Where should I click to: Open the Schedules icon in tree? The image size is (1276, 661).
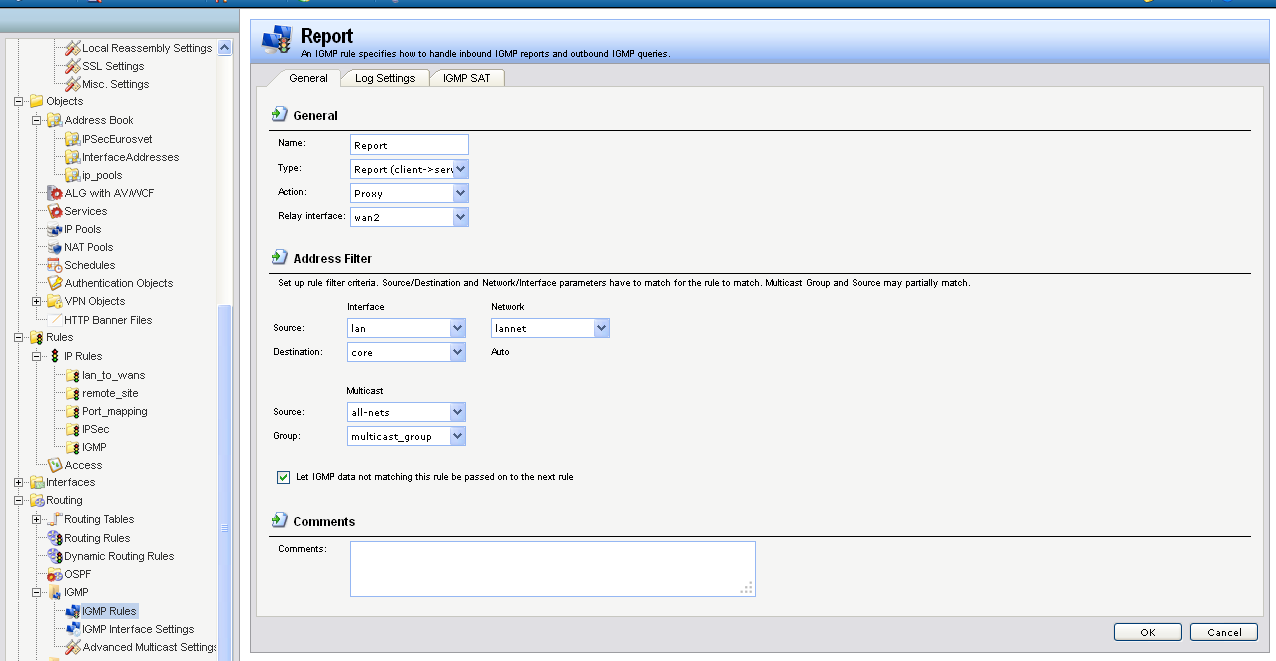tap(55, 265)
